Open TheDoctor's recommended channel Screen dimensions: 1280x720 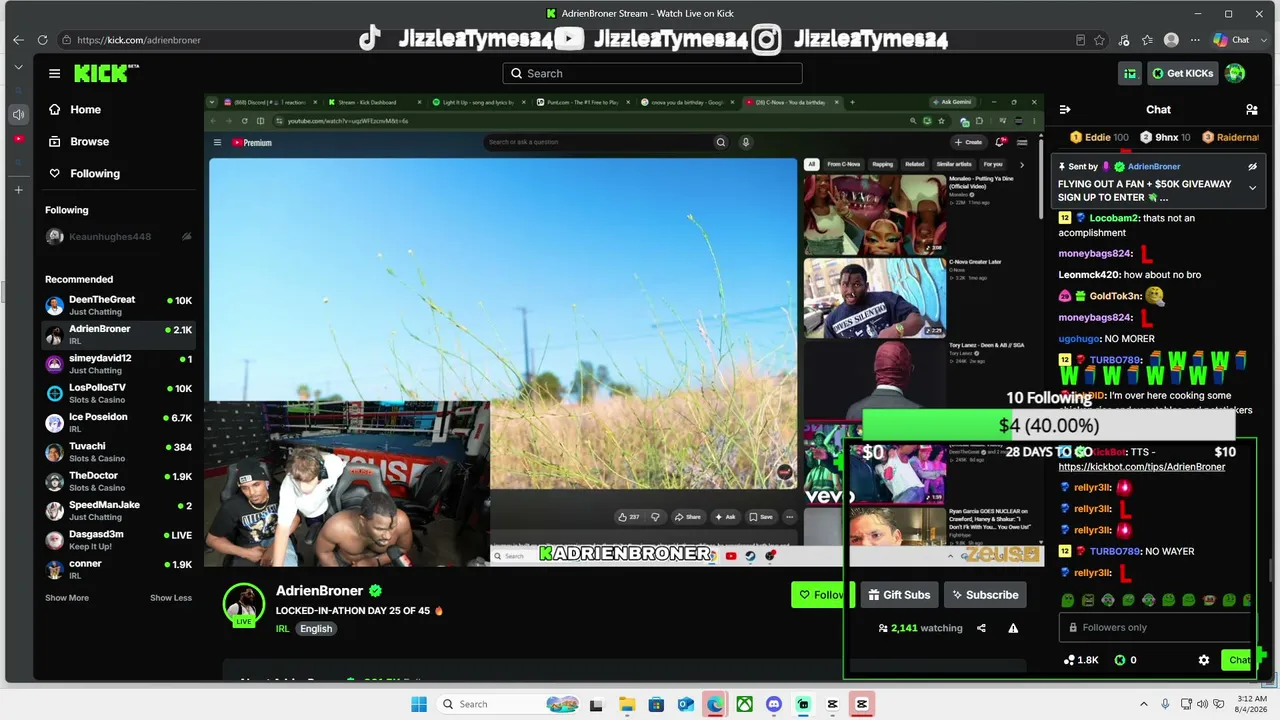coord(118,481)
